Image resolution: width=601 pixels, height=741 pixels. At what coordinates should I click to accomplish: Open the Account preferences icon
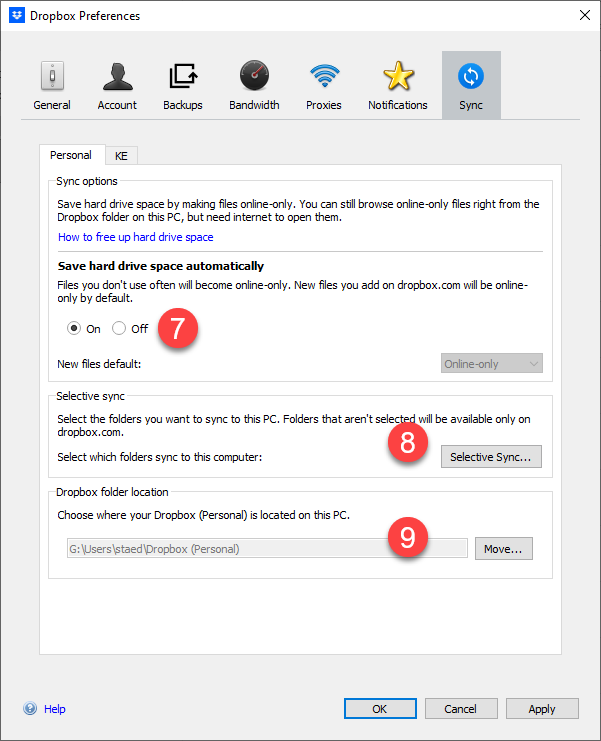pos(117,76)
